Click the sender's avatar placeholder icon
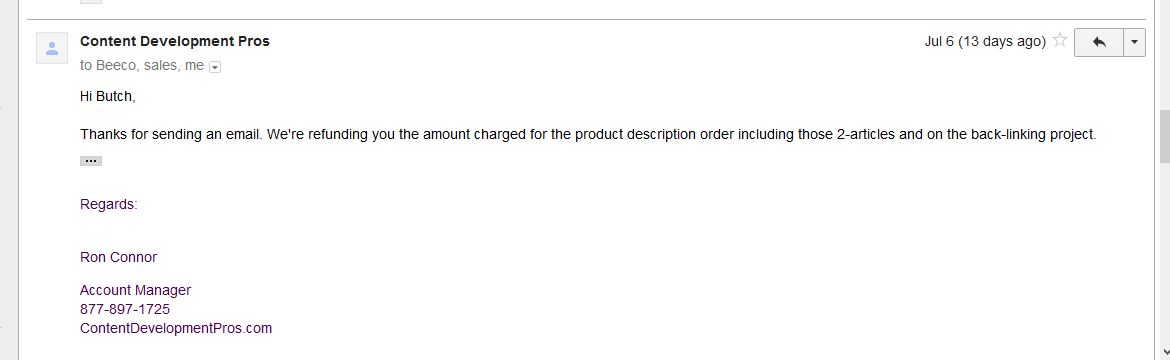The height and width of the screenshot is (360, 1170). pos(52,49)
